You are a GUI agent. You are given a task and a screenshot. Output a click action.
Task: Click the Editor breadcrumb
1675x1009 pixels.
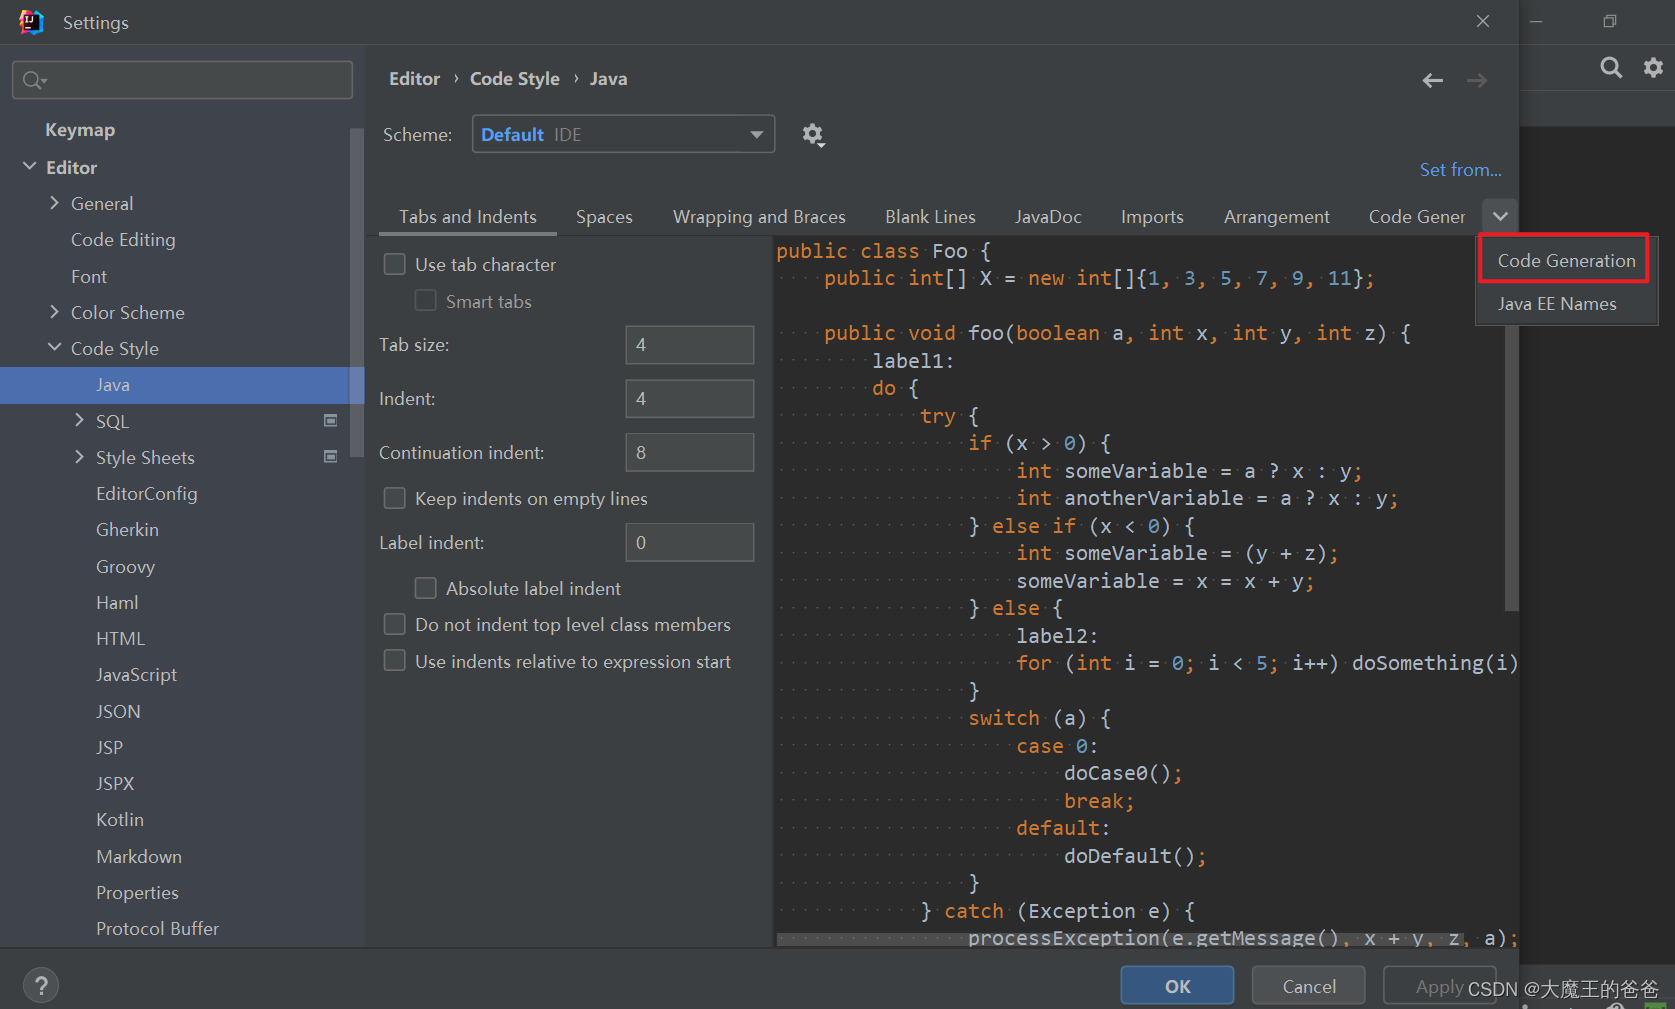pos(414,79)
